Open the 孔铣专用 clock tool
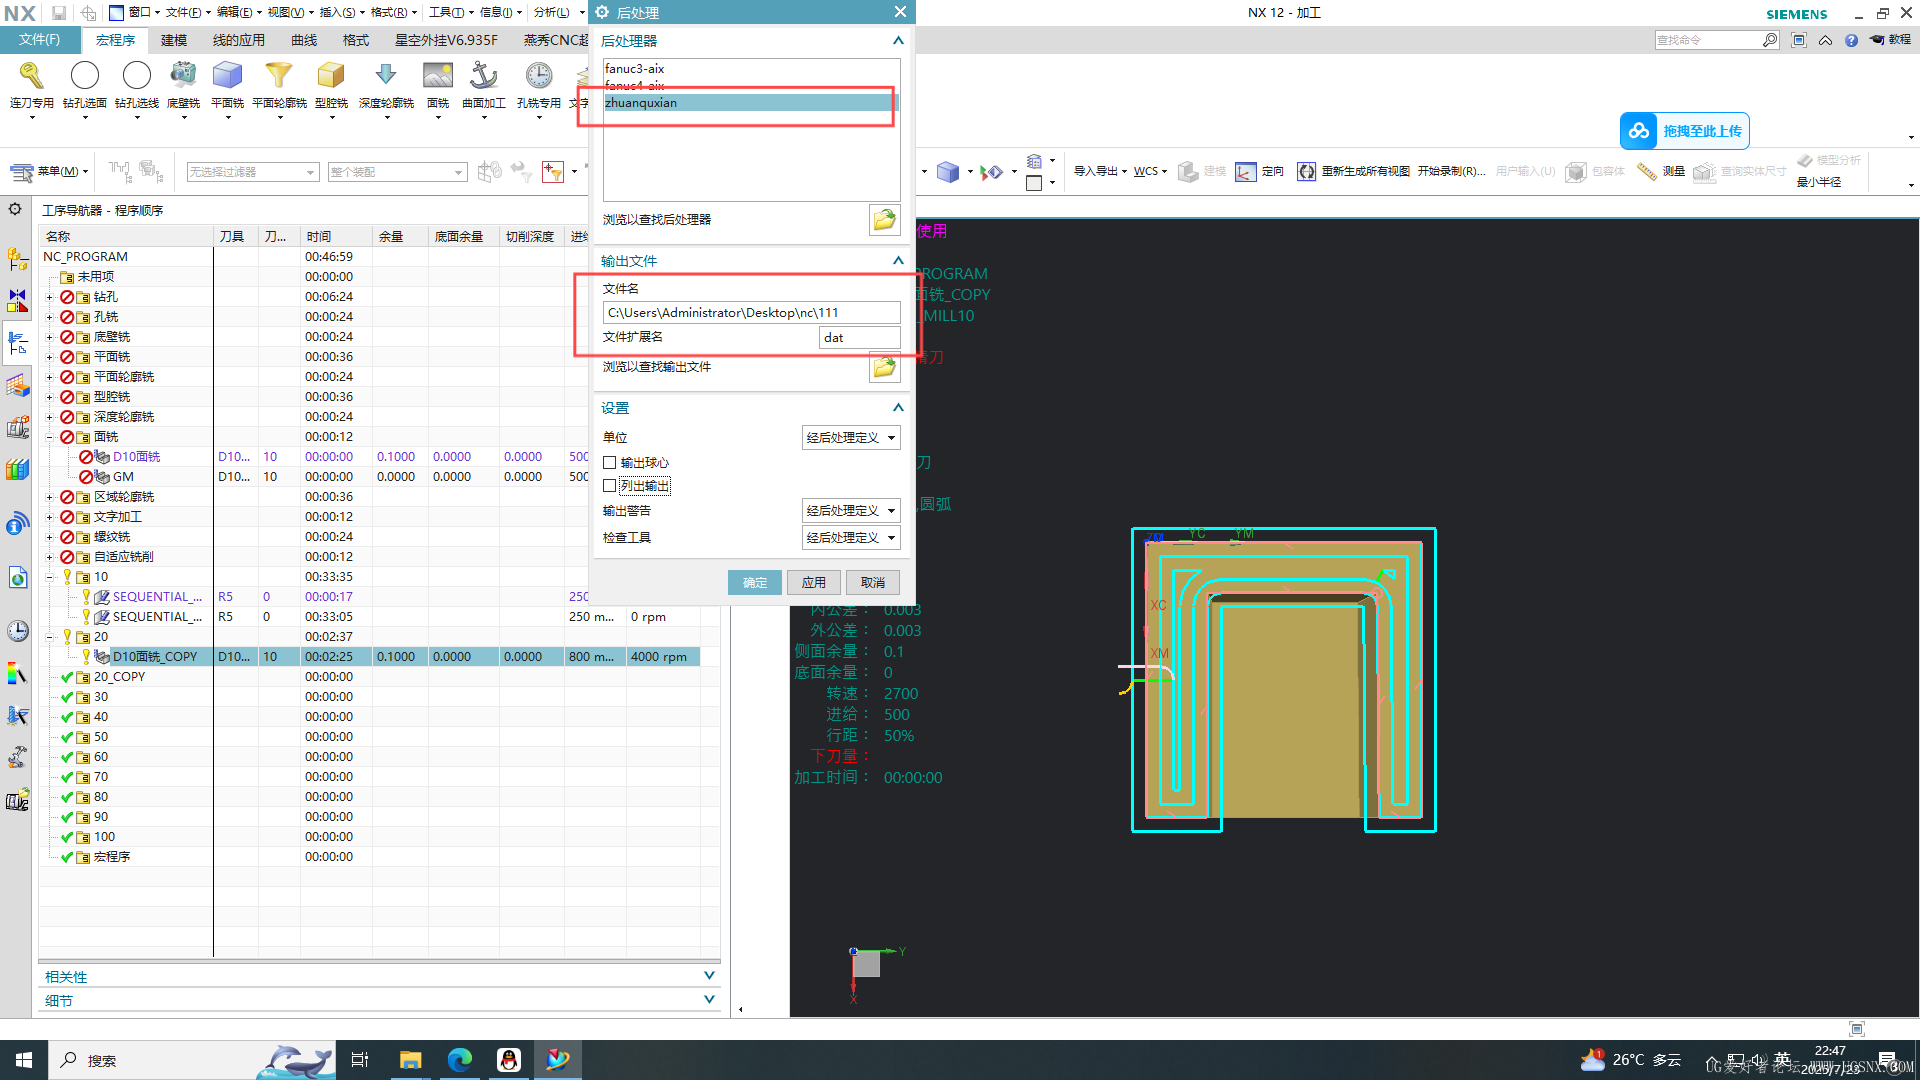1920x1080 pixels. (x=539, y=84)
